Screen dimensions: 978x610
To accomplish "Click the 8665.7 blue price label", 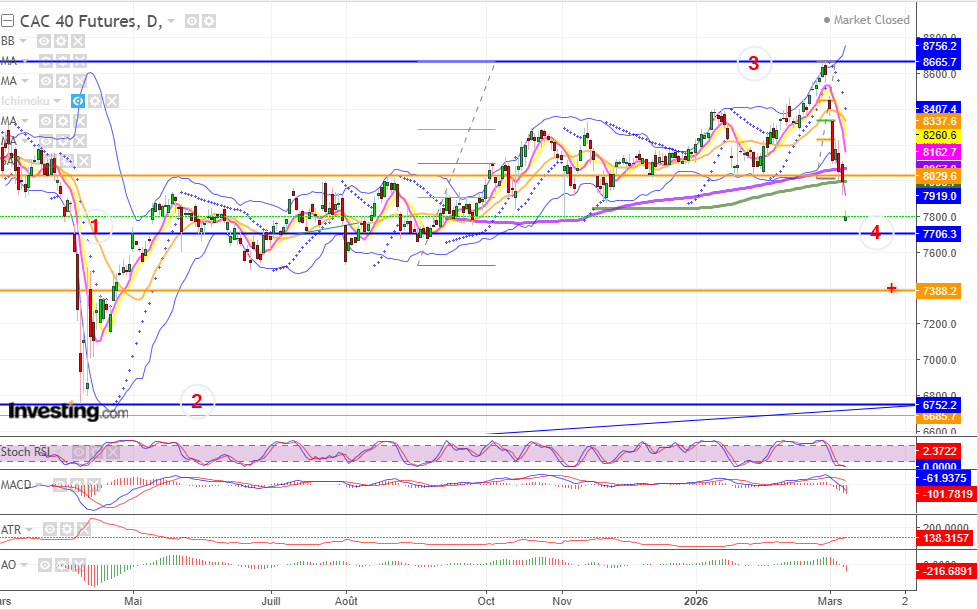I will (938, 62).
